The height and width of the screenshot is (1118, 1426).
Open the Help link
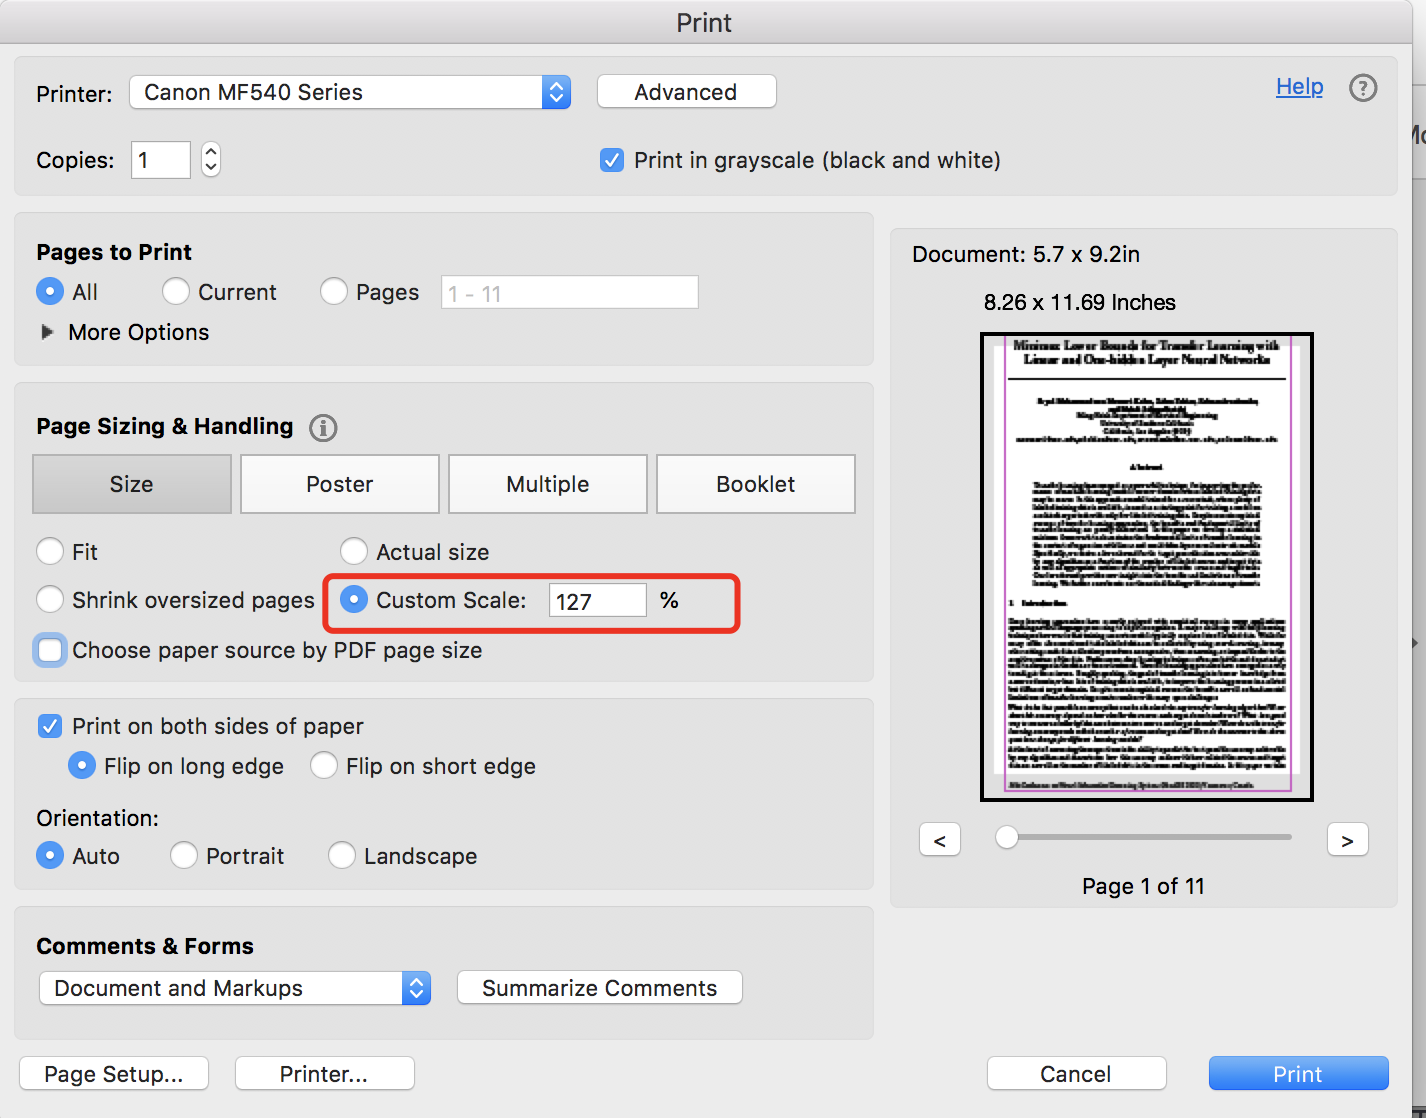coord(1300,87)
